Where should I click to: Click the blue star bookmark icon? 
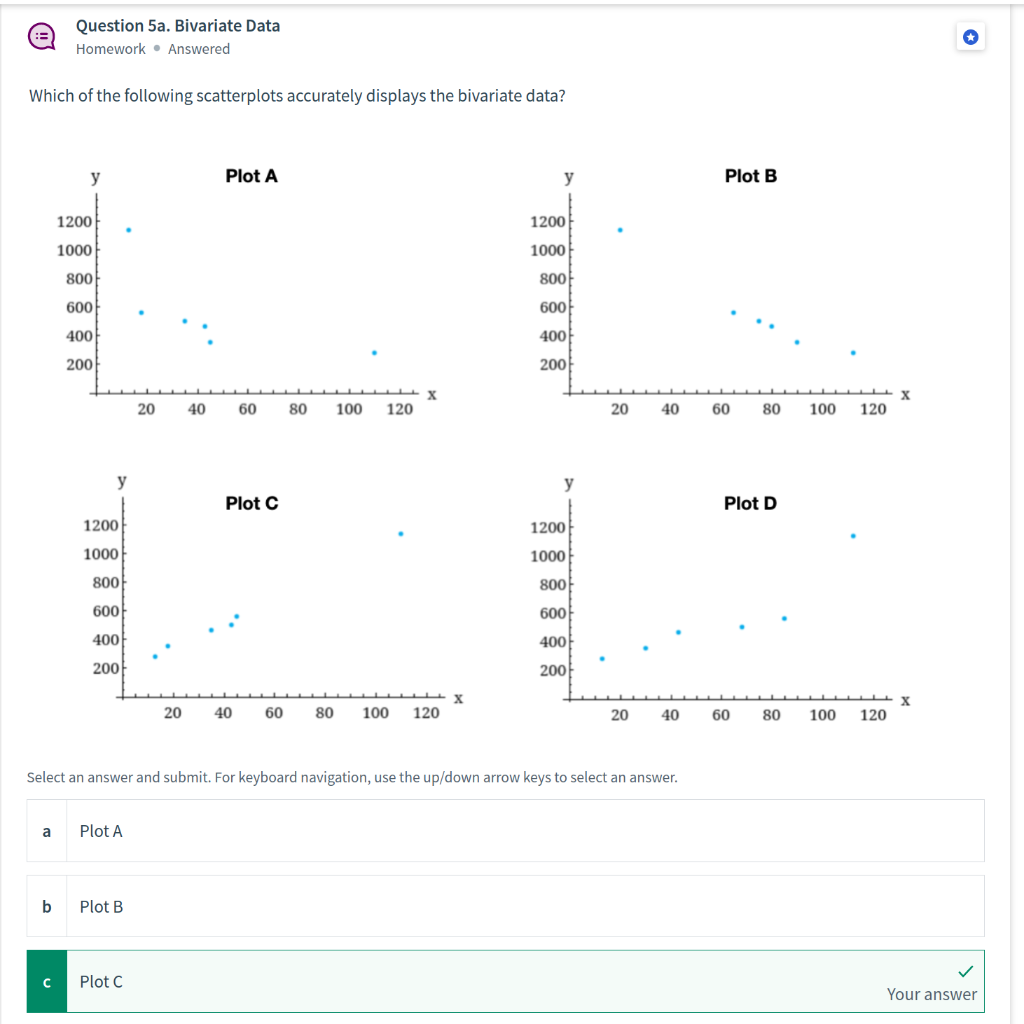click(970, 38)
